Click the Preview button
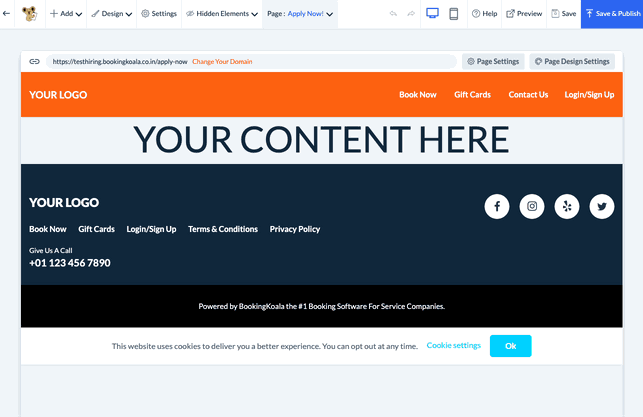 click(x=524, y=14)
